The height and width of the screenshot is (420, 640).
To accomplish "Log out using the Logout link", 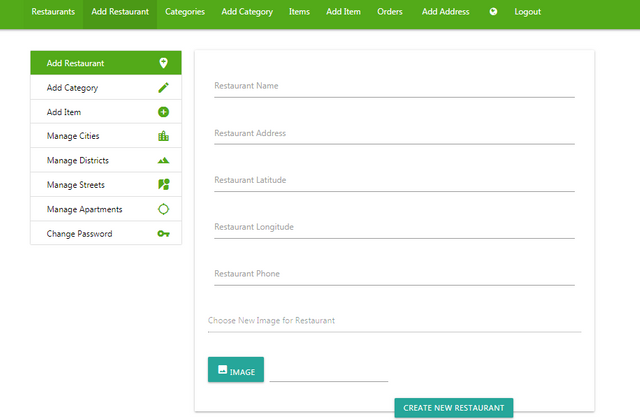I will (527, 12).
